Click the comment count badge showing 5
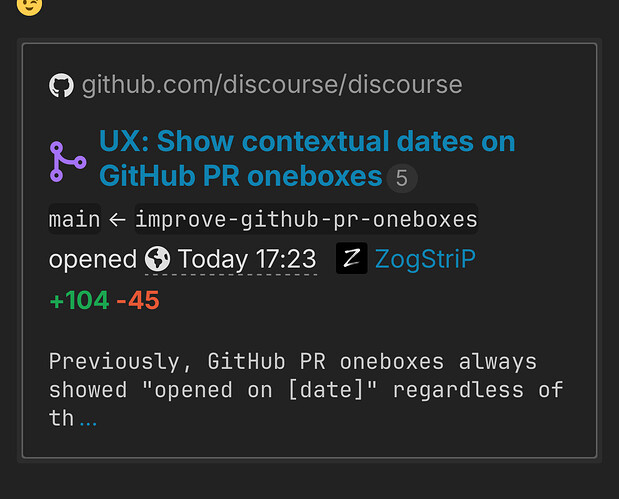Viewport: 619px width, 499px height. click(x=402, y=178)
